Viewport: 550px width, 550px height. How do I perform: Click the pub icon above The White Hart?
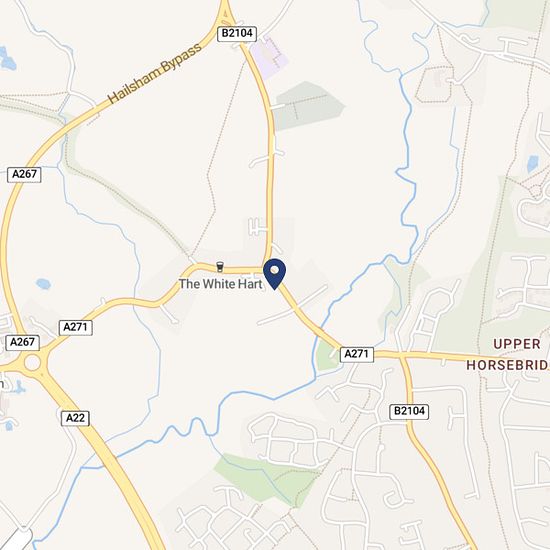click(220, 267)
